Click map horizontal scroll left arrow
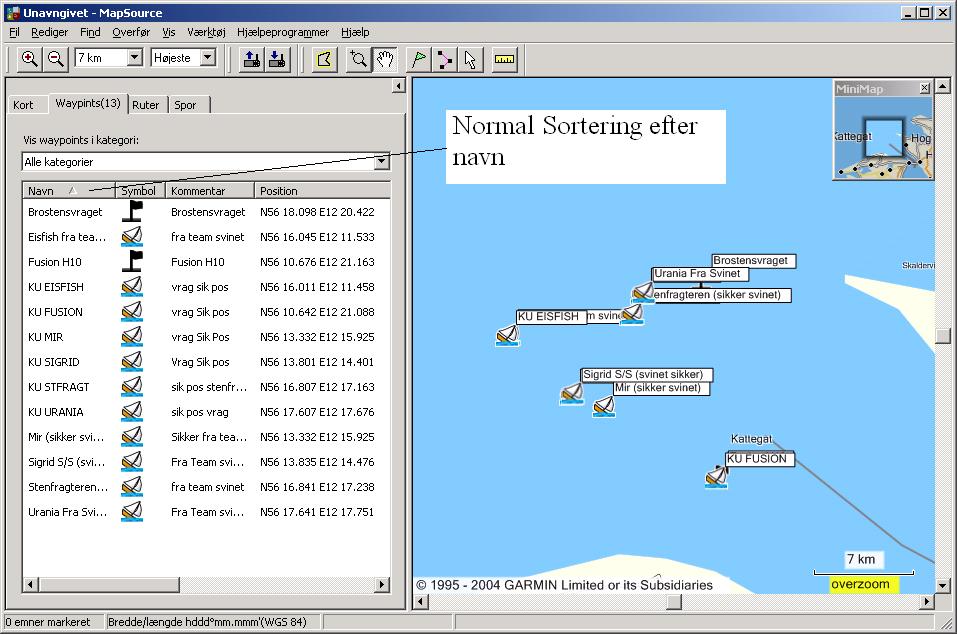957x634 pixels. (421, 602)
